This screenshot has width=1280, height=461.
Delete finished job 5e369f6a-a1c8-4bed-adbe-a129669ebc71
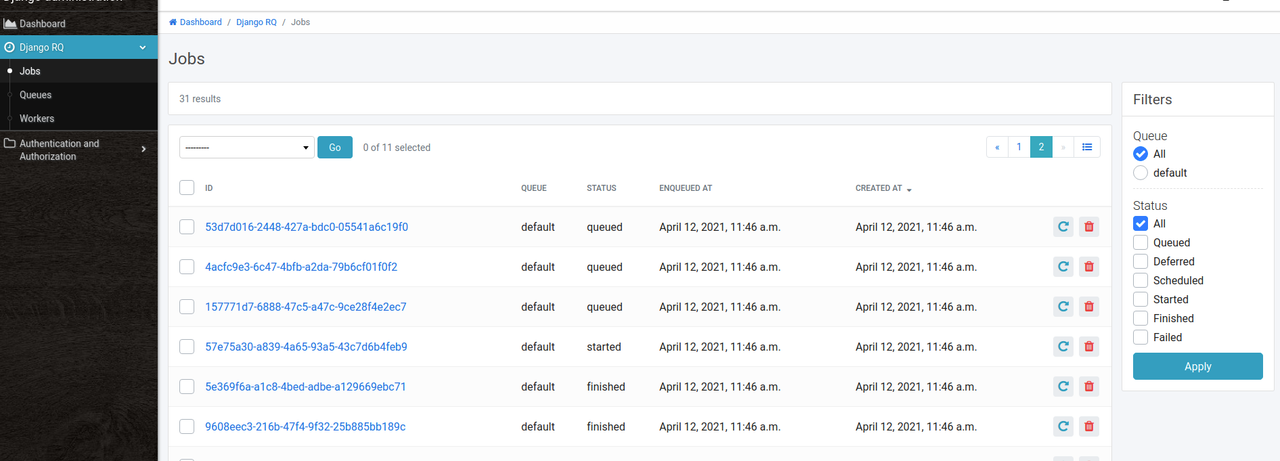pyautogui.click(x=1089, y=387)
